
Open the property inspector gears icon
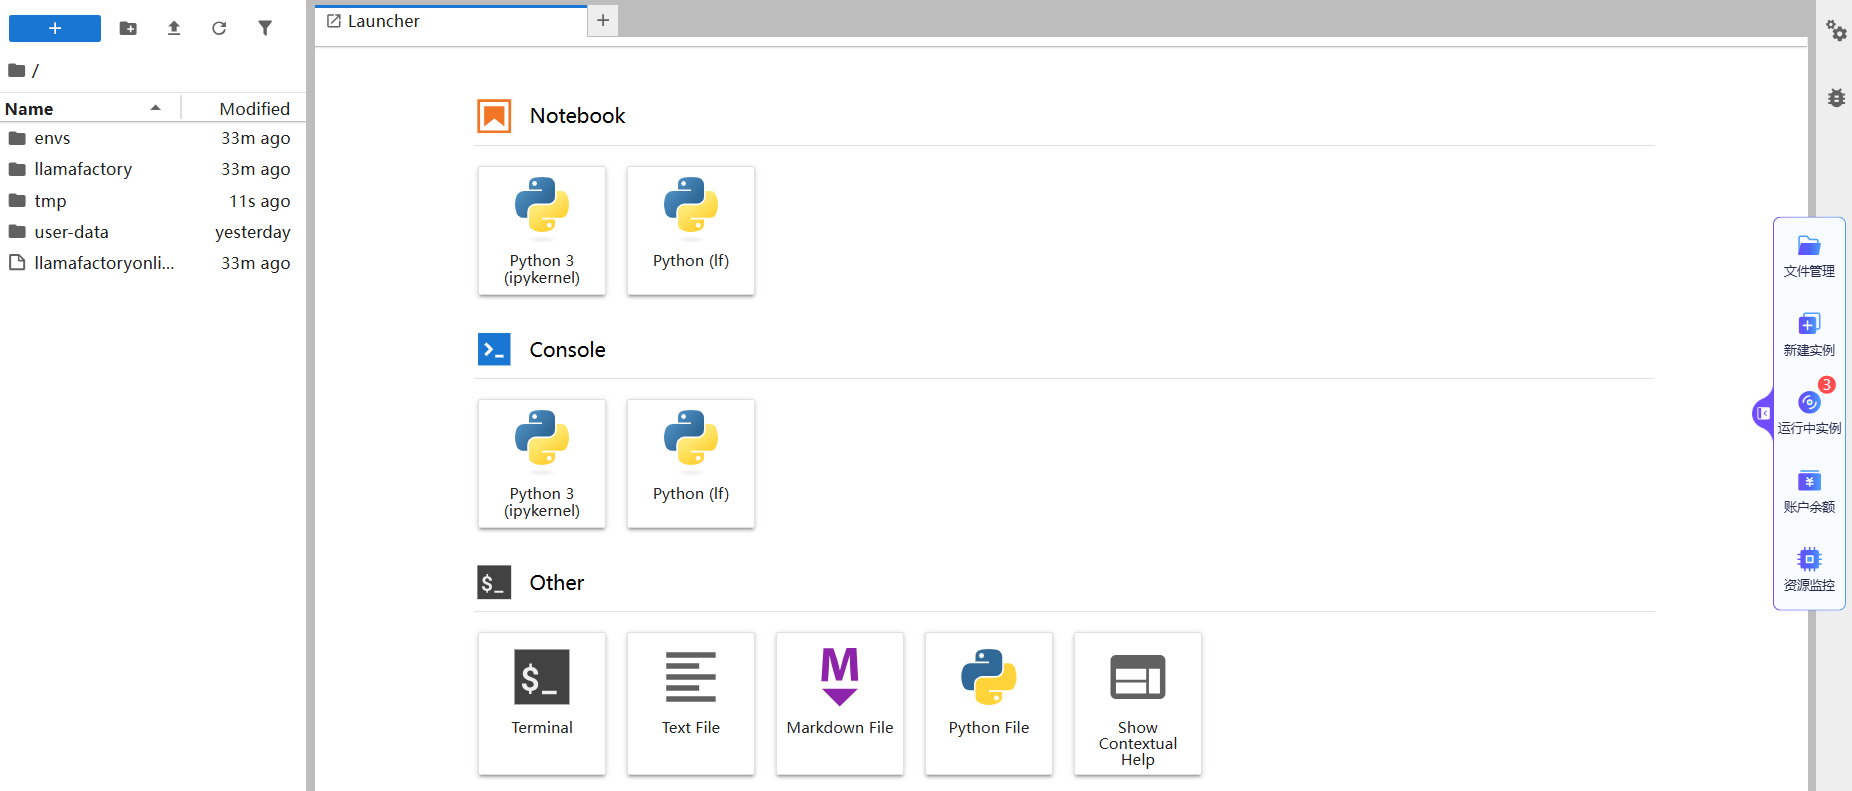coord(1836,31)
